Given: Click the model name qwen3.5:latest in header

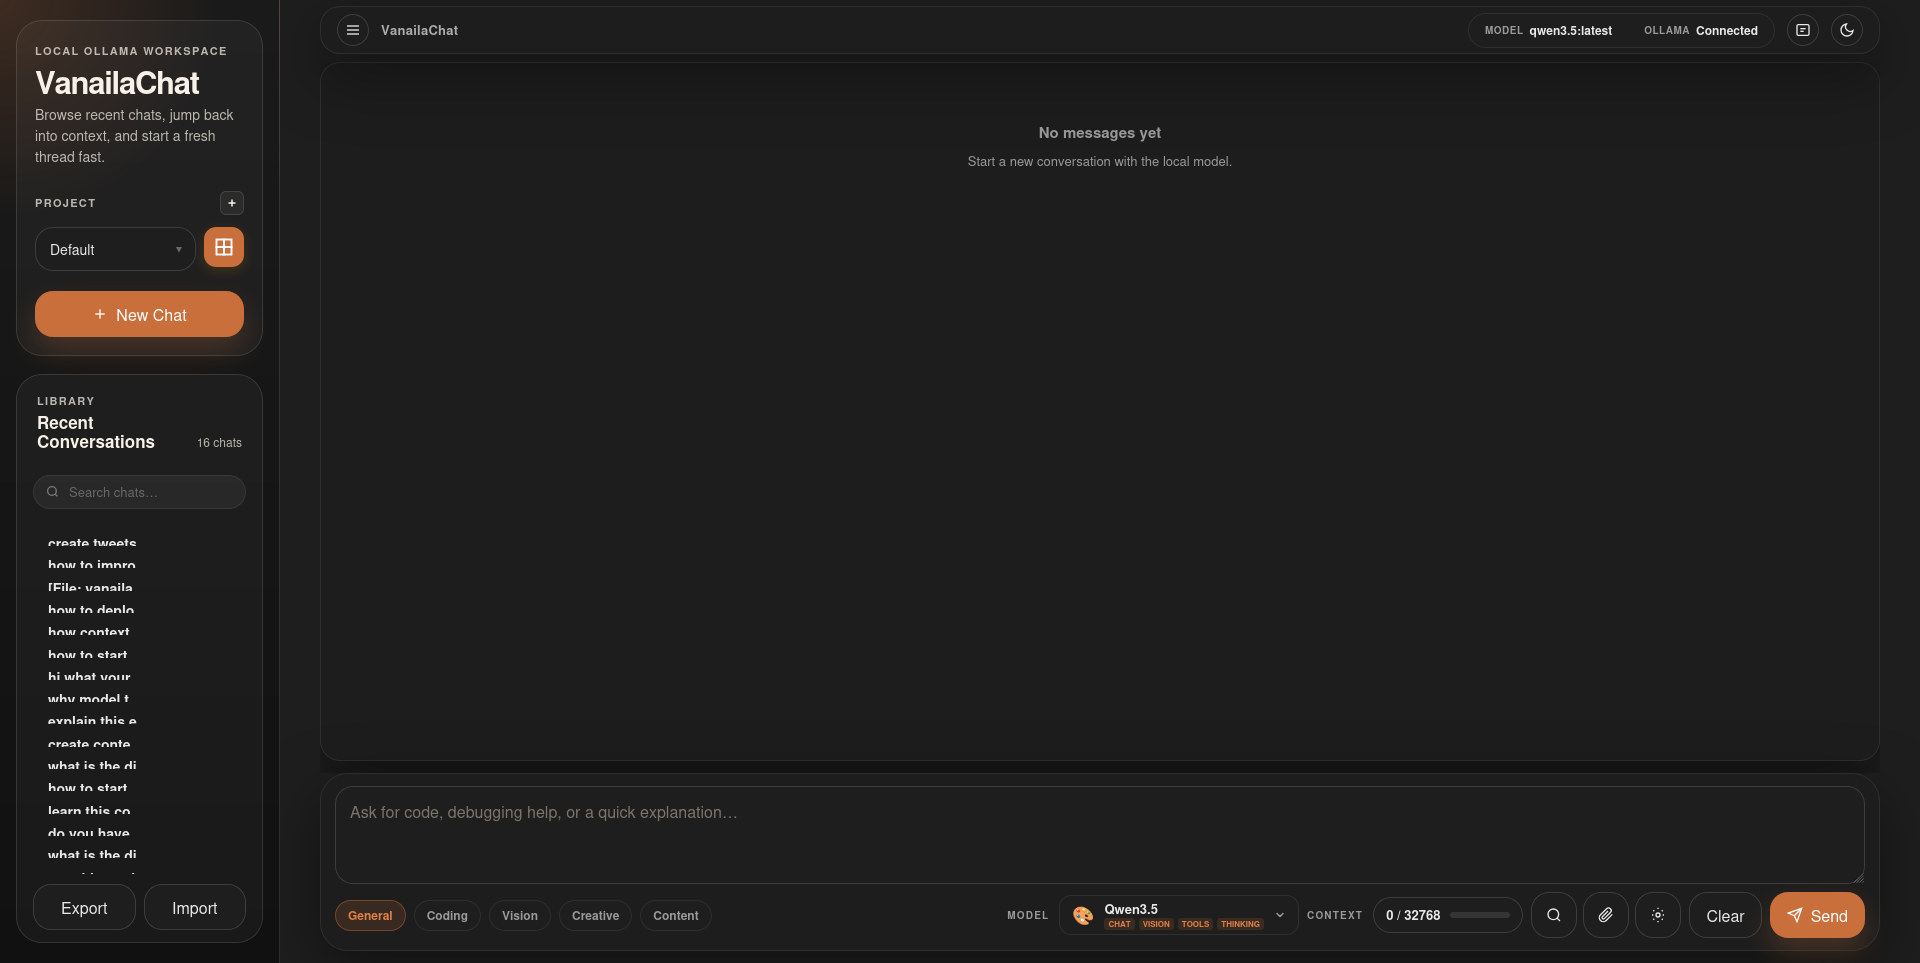Looking at the screenshot, I should pyautogui.click(x=1570, y=31).
